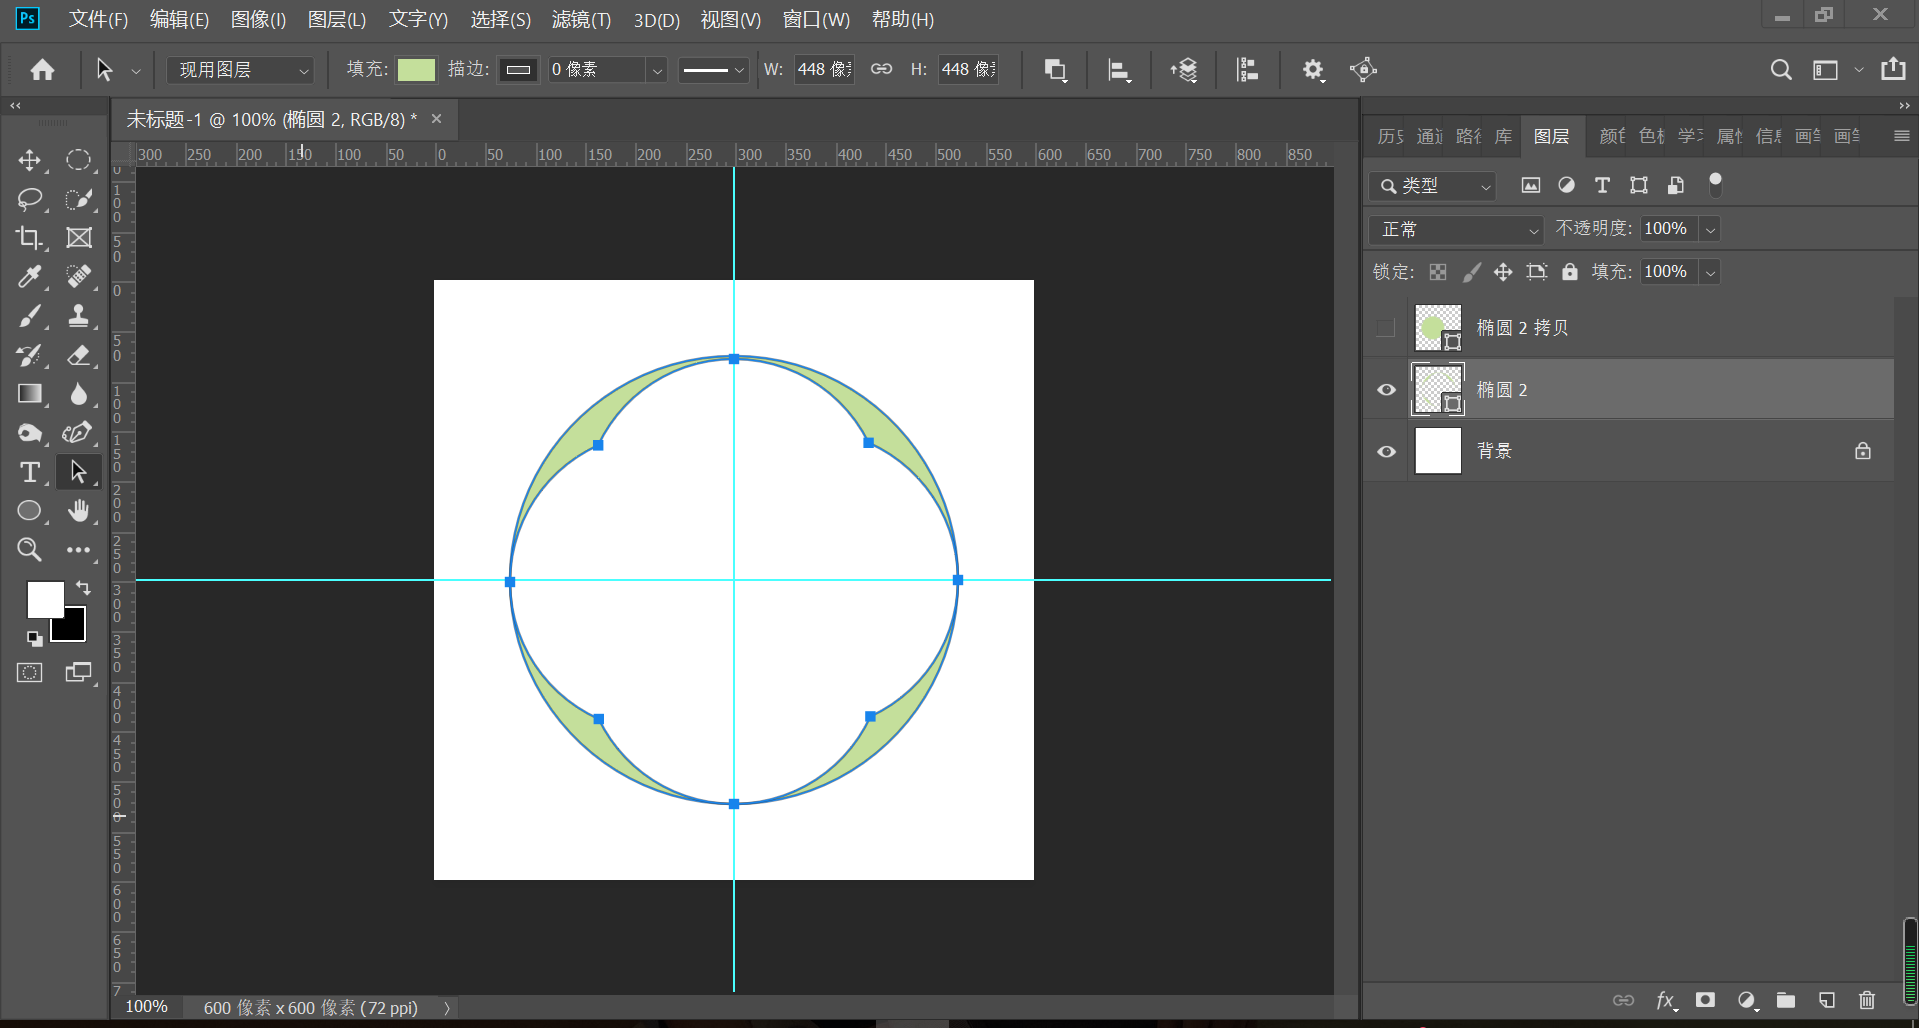Open the 填充 fill percentage dropdown arrow
The width and height of the screenshot is (1919, 1028).
pyautogui.click(x=1711, y=272)
